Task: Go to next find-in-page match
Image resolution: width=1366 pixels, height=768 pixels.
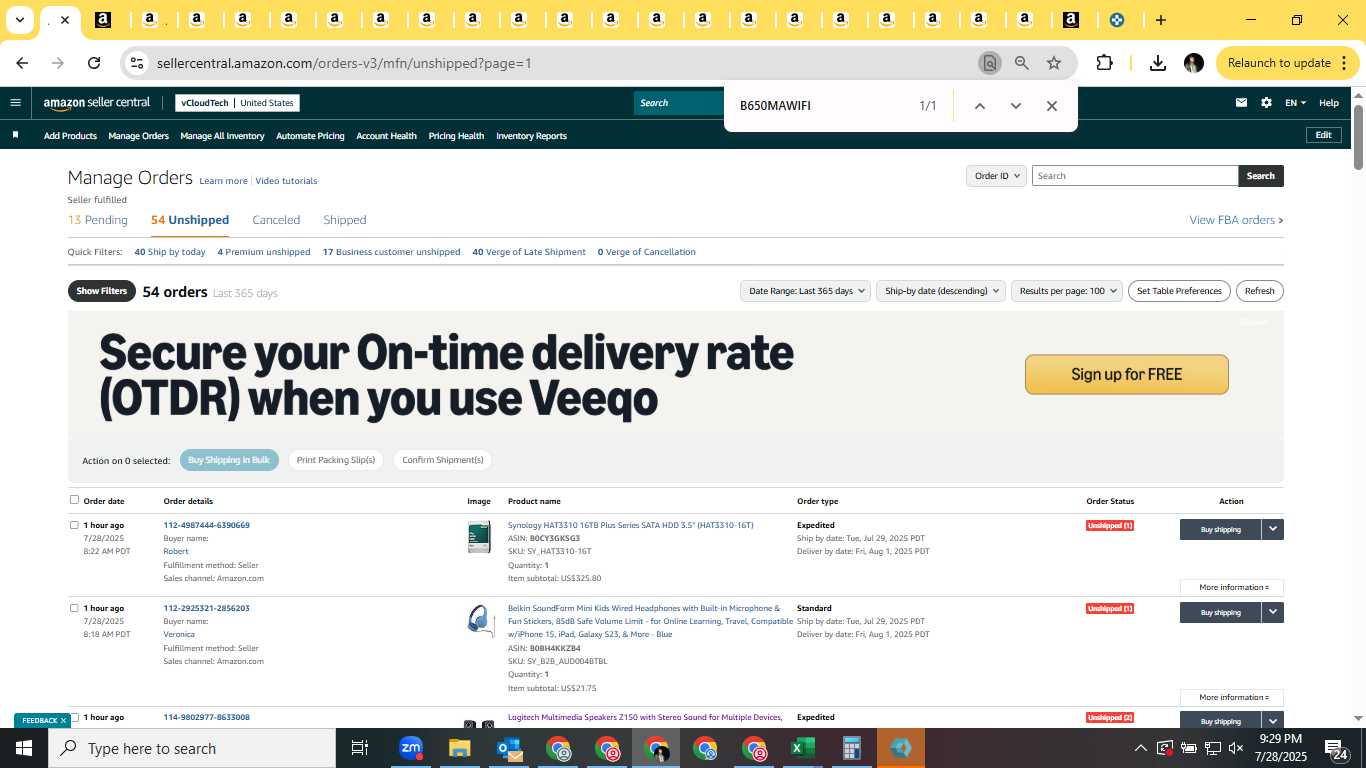Action: click(x=1015, y=106)
